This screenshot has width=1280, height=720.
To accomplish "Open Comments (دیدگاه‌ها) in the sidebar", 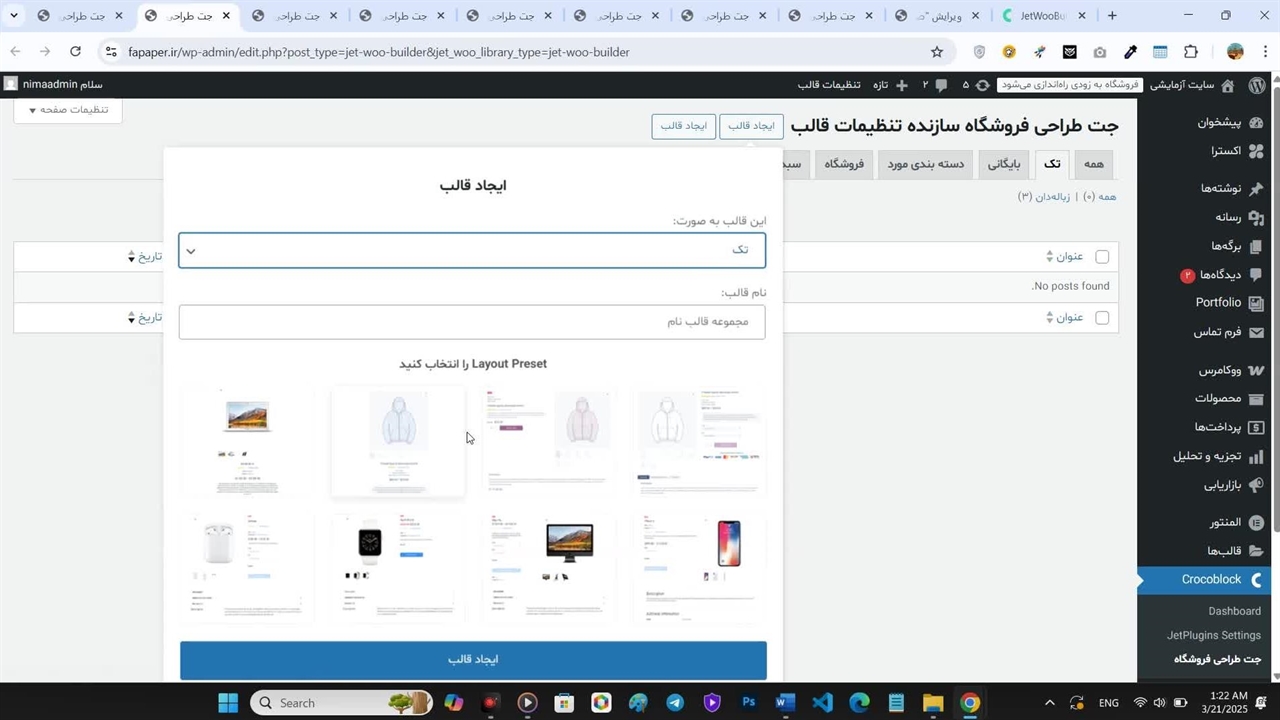I will pyautogui.click(x=1219, y=275).
